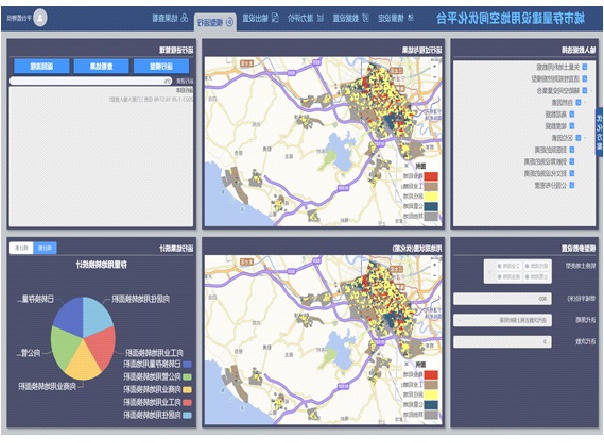Toggle the 到道路距离图 checkbox
This screenshot has height=443, width=604.
[572, 149]
